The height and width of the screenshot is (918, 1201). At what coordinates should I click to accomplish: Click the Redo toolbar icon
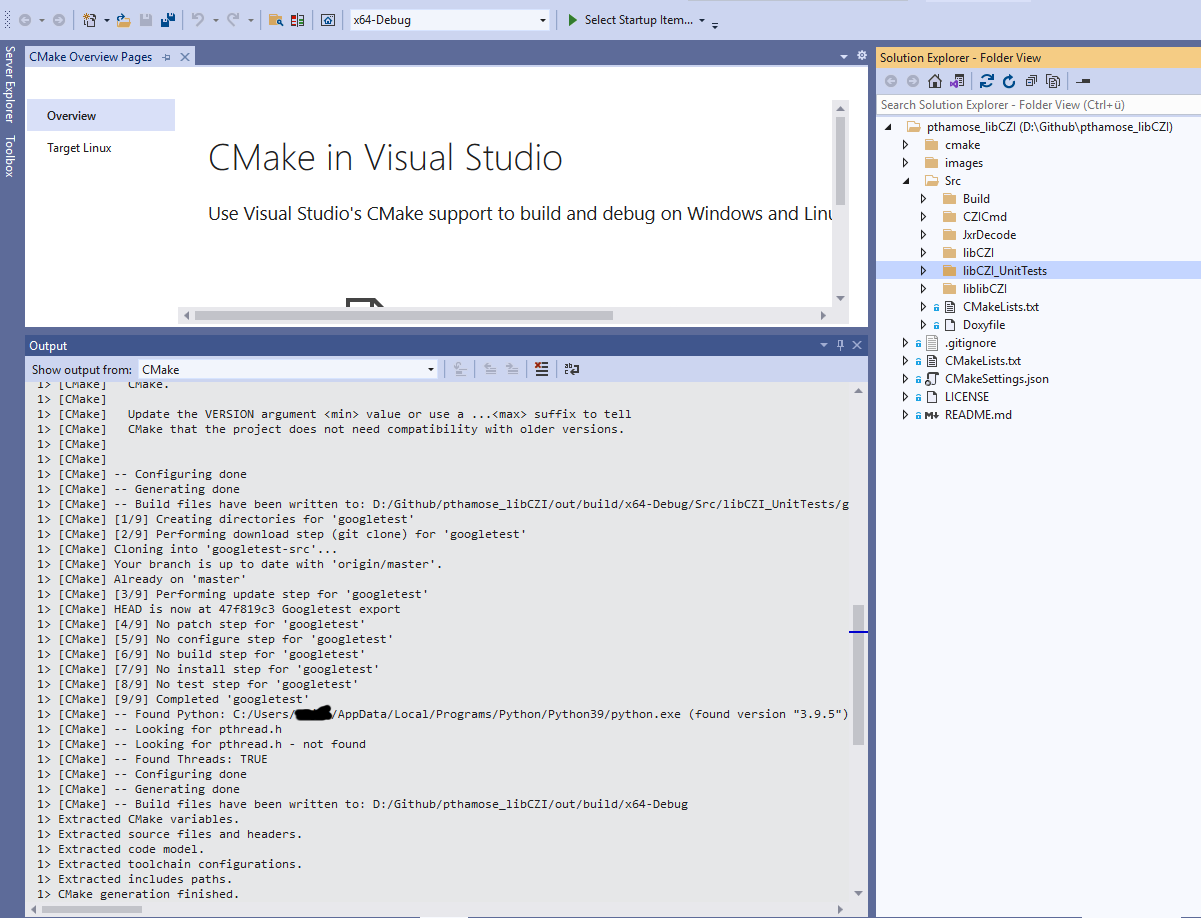(233, 20)
